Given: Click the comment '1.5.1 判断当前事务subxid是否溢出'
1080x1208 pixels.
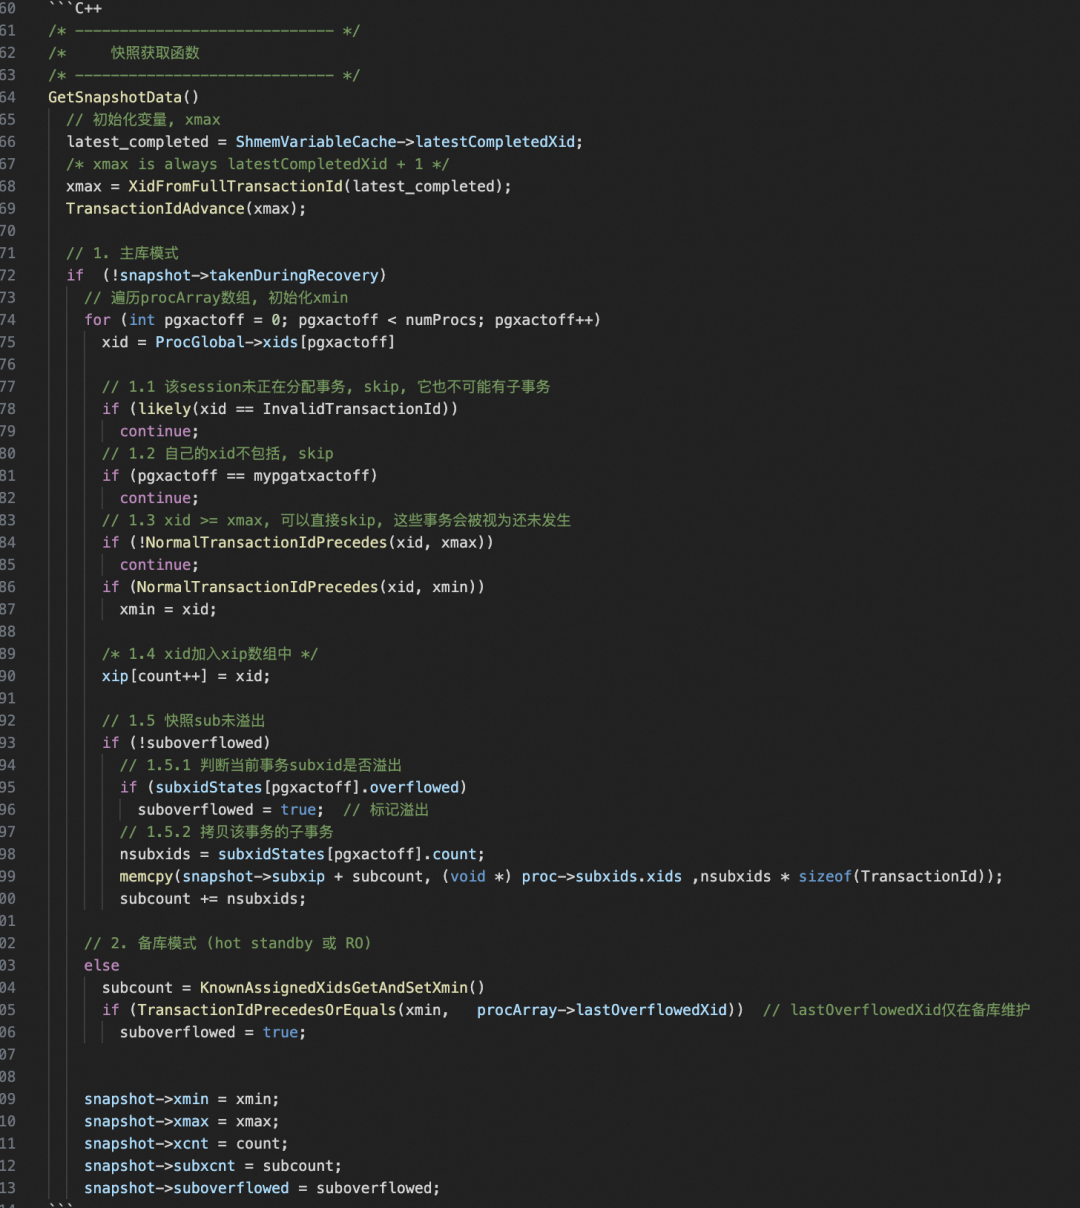Looking at the screenshot, I should [x=261, y=765].
